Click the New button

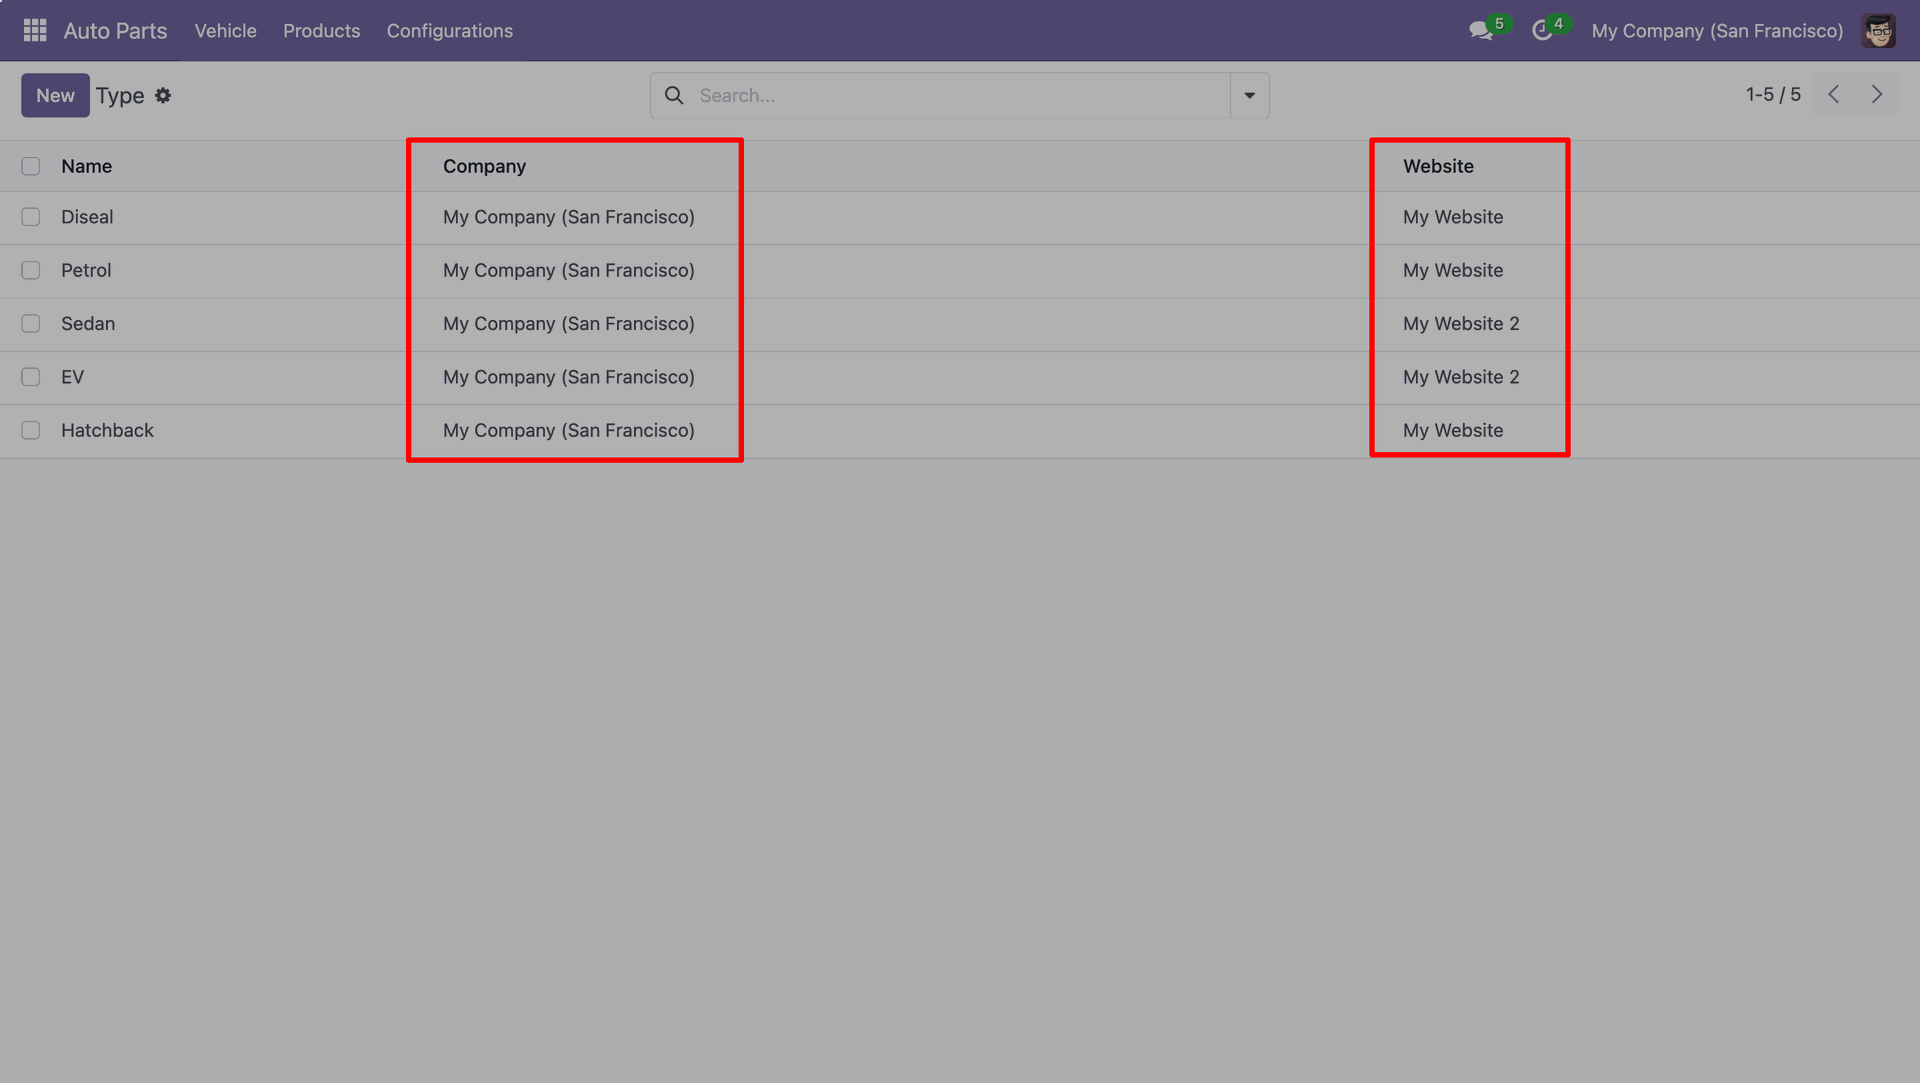[x=55, y=96]
